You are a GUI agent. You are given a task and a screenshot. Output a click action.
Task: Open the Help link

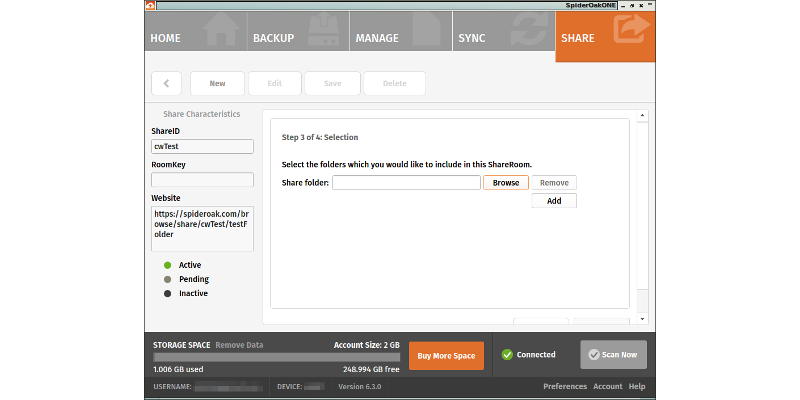(637, 386)
